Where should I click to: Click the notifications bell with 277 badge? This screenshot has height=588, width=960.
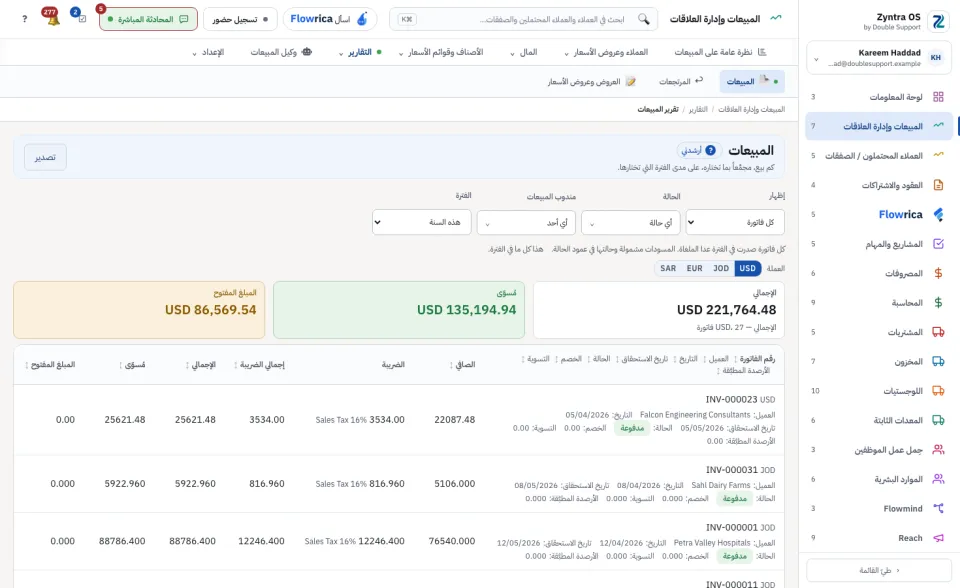point(53,19)
